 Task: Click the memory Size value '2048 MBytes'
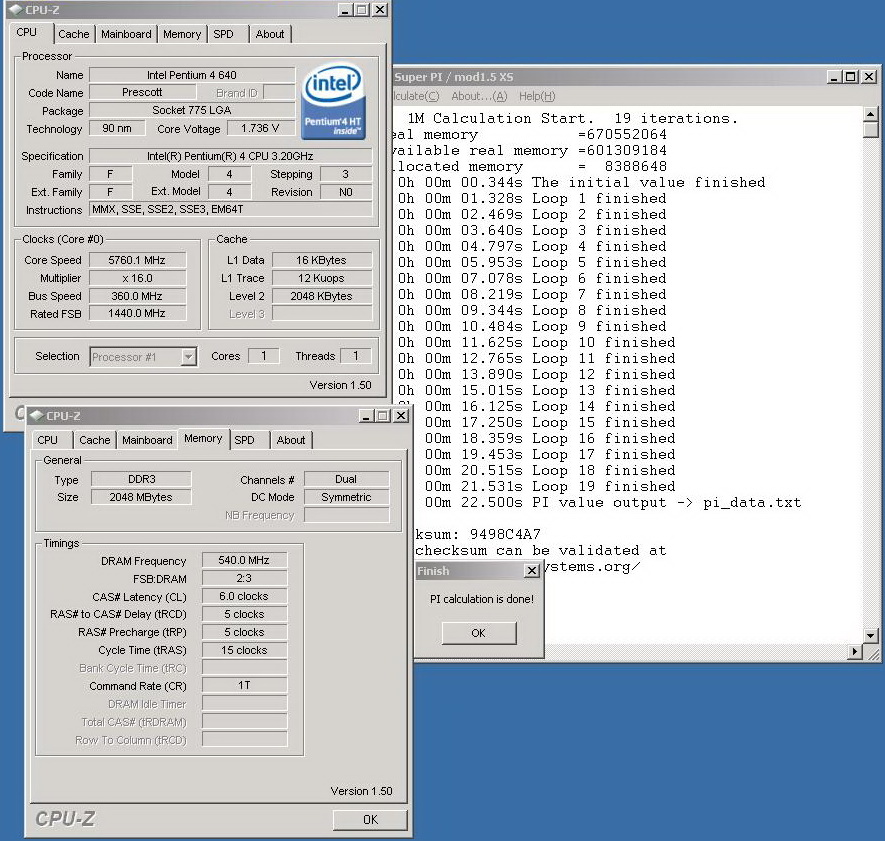pyautogui.click(x=141, y=497)
